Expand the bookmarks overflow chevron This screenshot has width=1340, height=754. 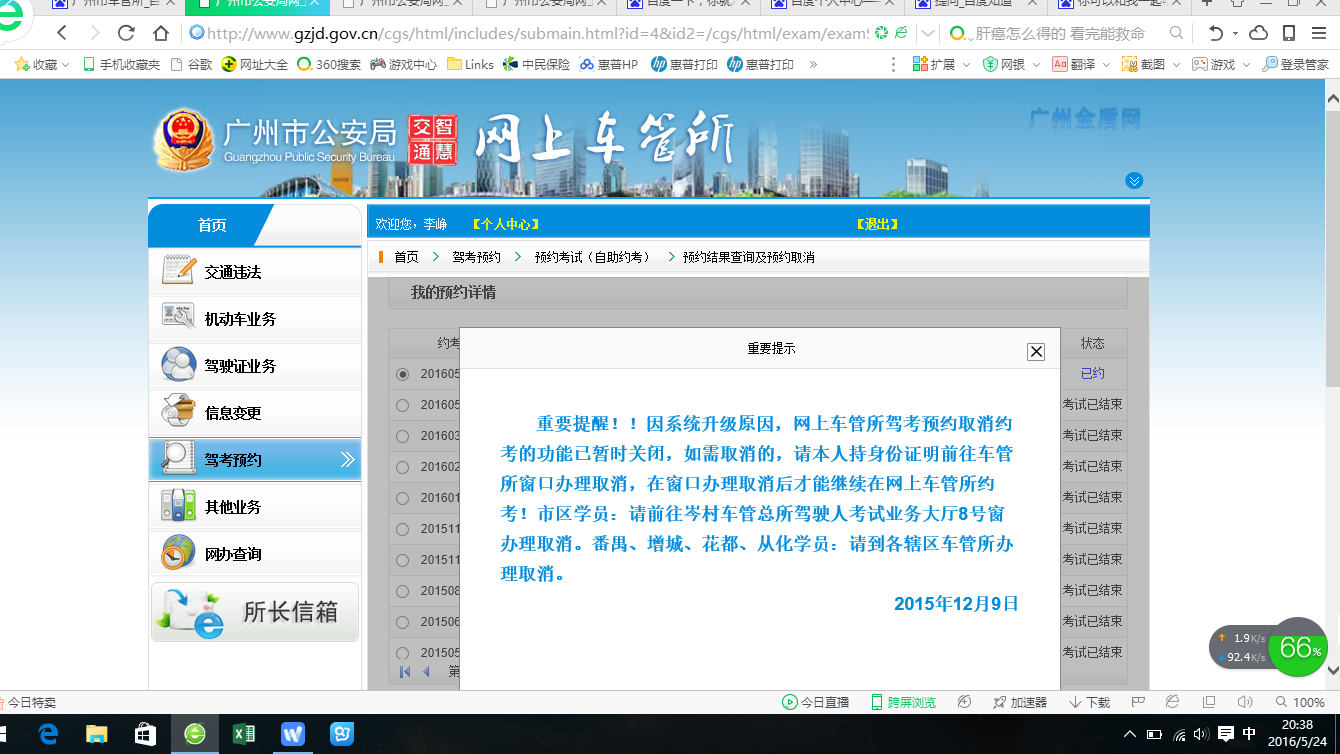coord(813,64)
